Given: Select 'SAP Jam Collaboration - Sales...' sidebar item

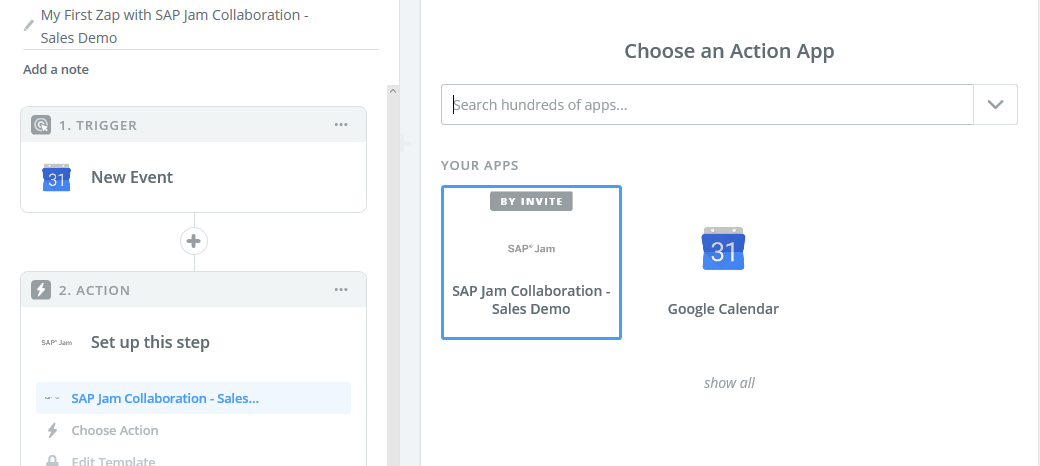Looking at the screenshot, I should pyautogui.click(x=194, y=398).
